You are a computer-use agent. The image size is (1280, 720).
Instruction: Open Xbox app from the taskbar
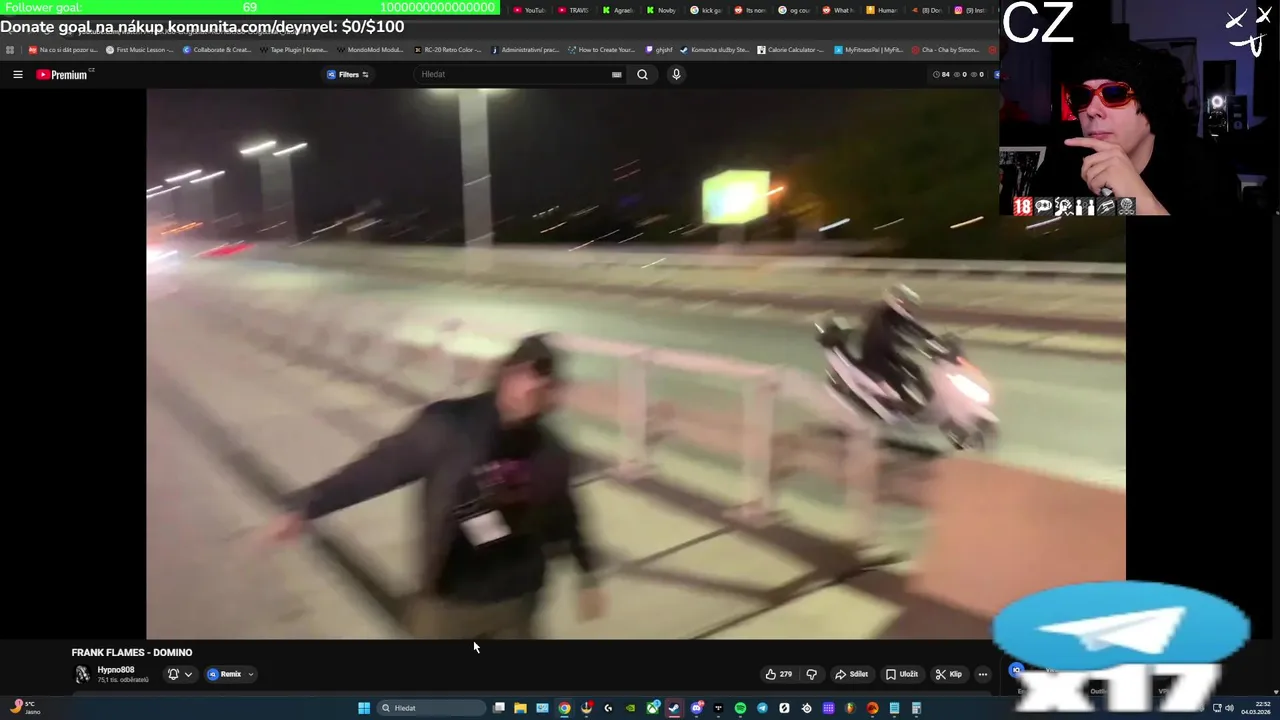click(652, 708)
